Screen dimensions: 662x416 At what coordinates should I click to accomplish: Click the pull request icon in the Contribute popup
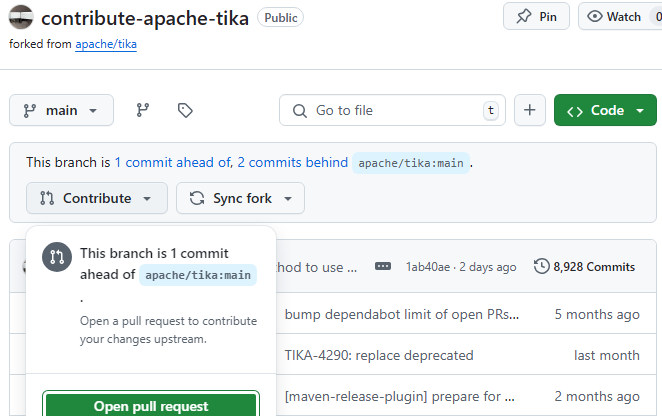pos(57,256)
